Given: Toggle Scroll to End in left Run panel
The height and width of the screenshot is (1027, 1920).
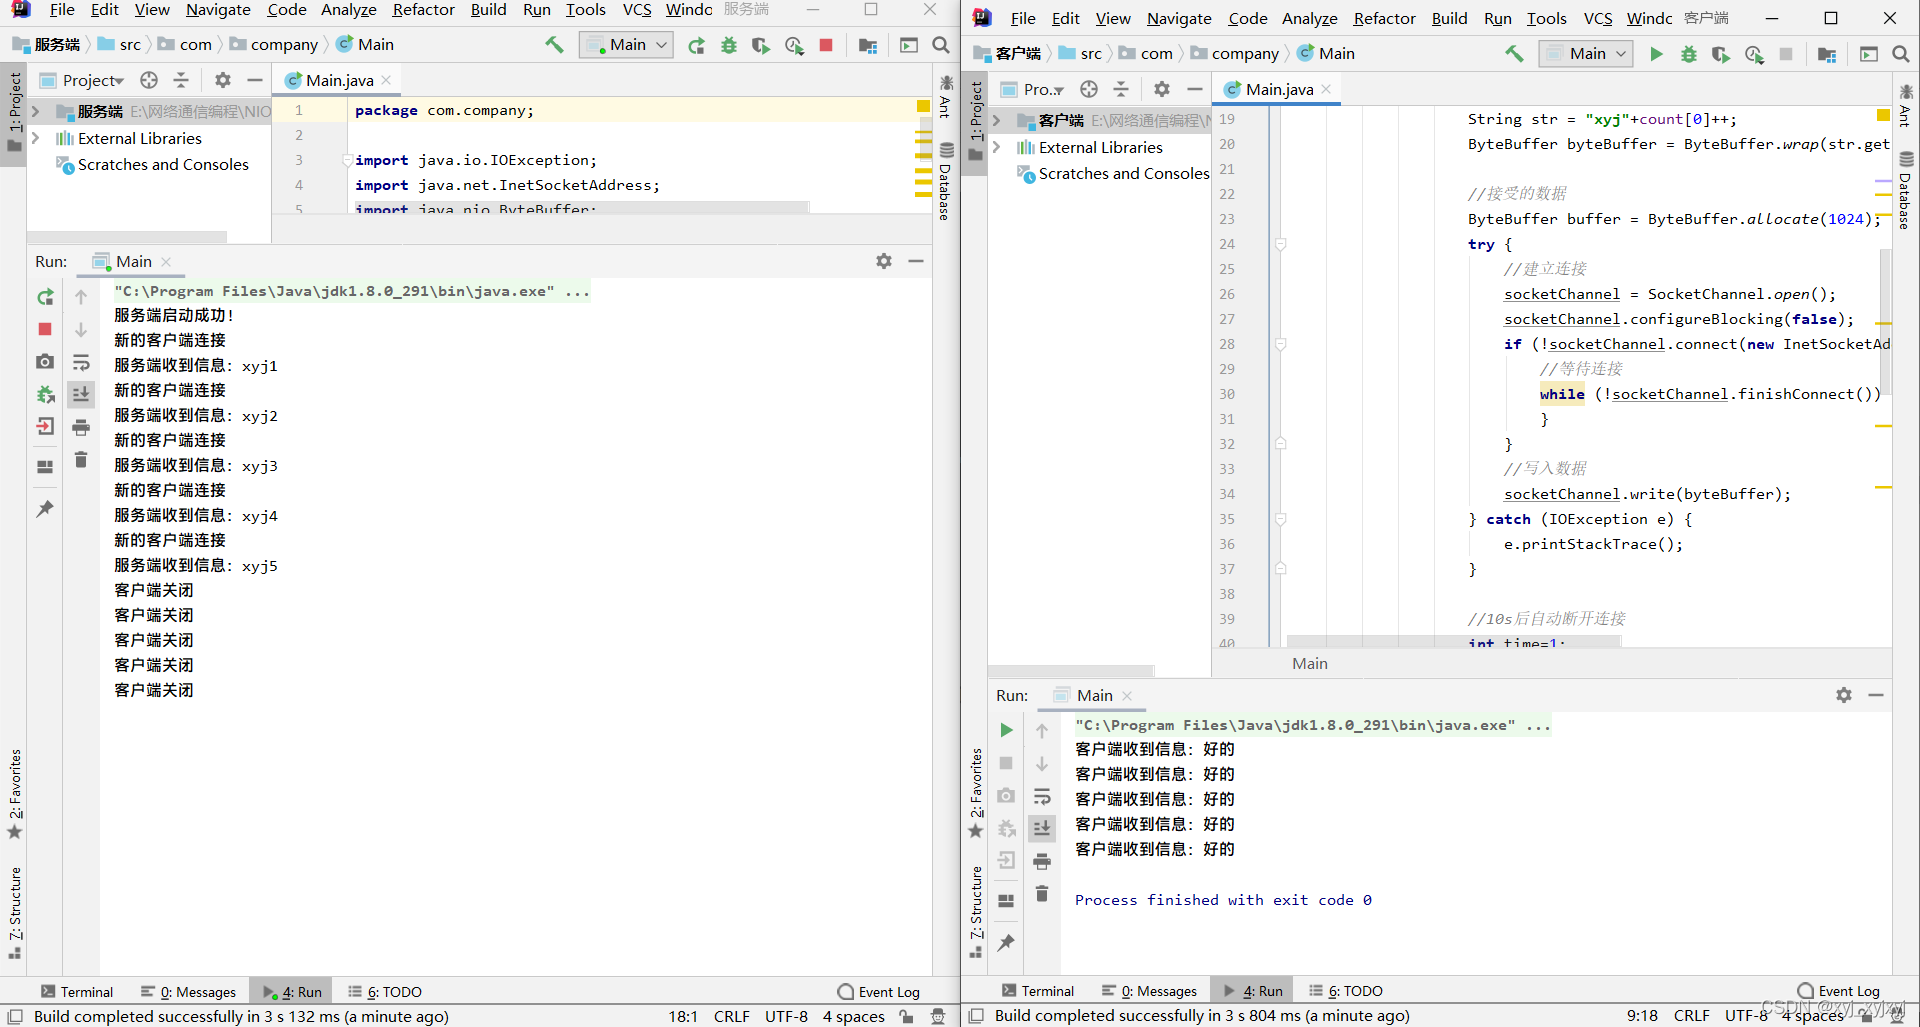Looking at the screenshot, I should coord(81,394).
